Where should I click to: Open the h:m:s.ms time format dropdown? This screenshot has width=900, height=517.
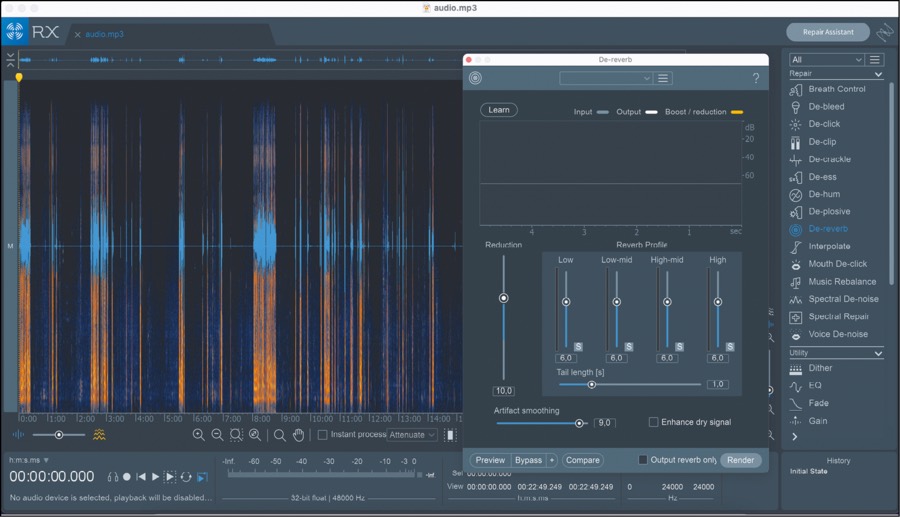point(29,460)
